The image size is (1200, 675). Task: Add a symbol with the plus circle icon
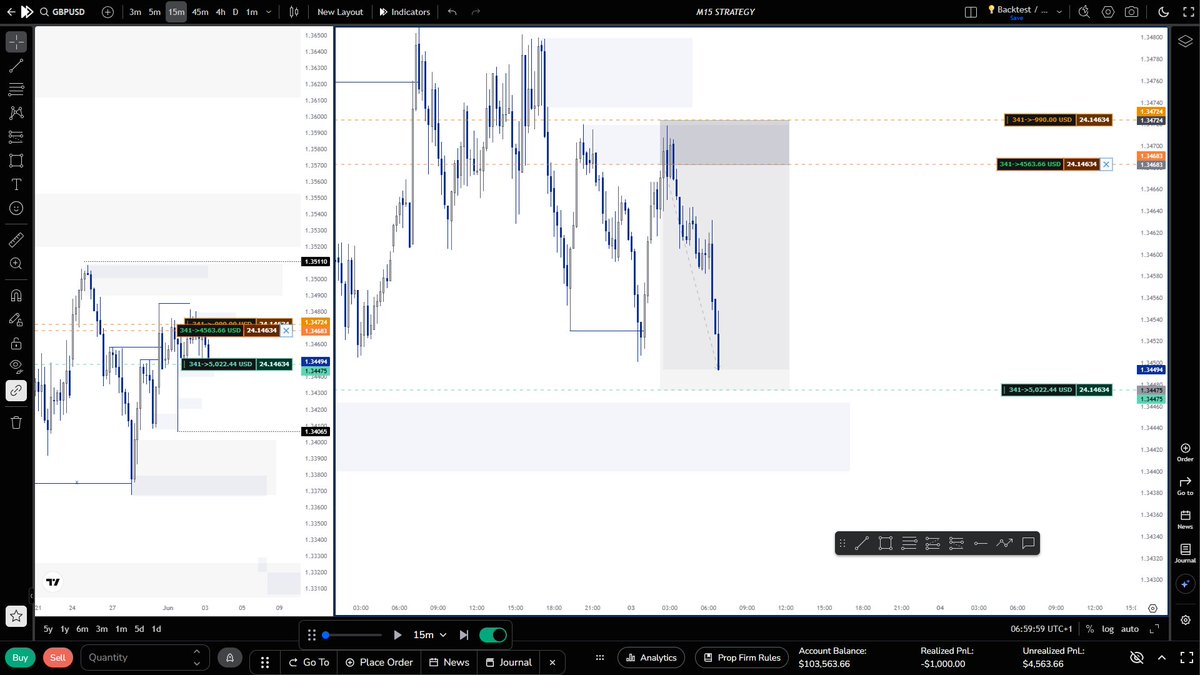pos(108,12)
